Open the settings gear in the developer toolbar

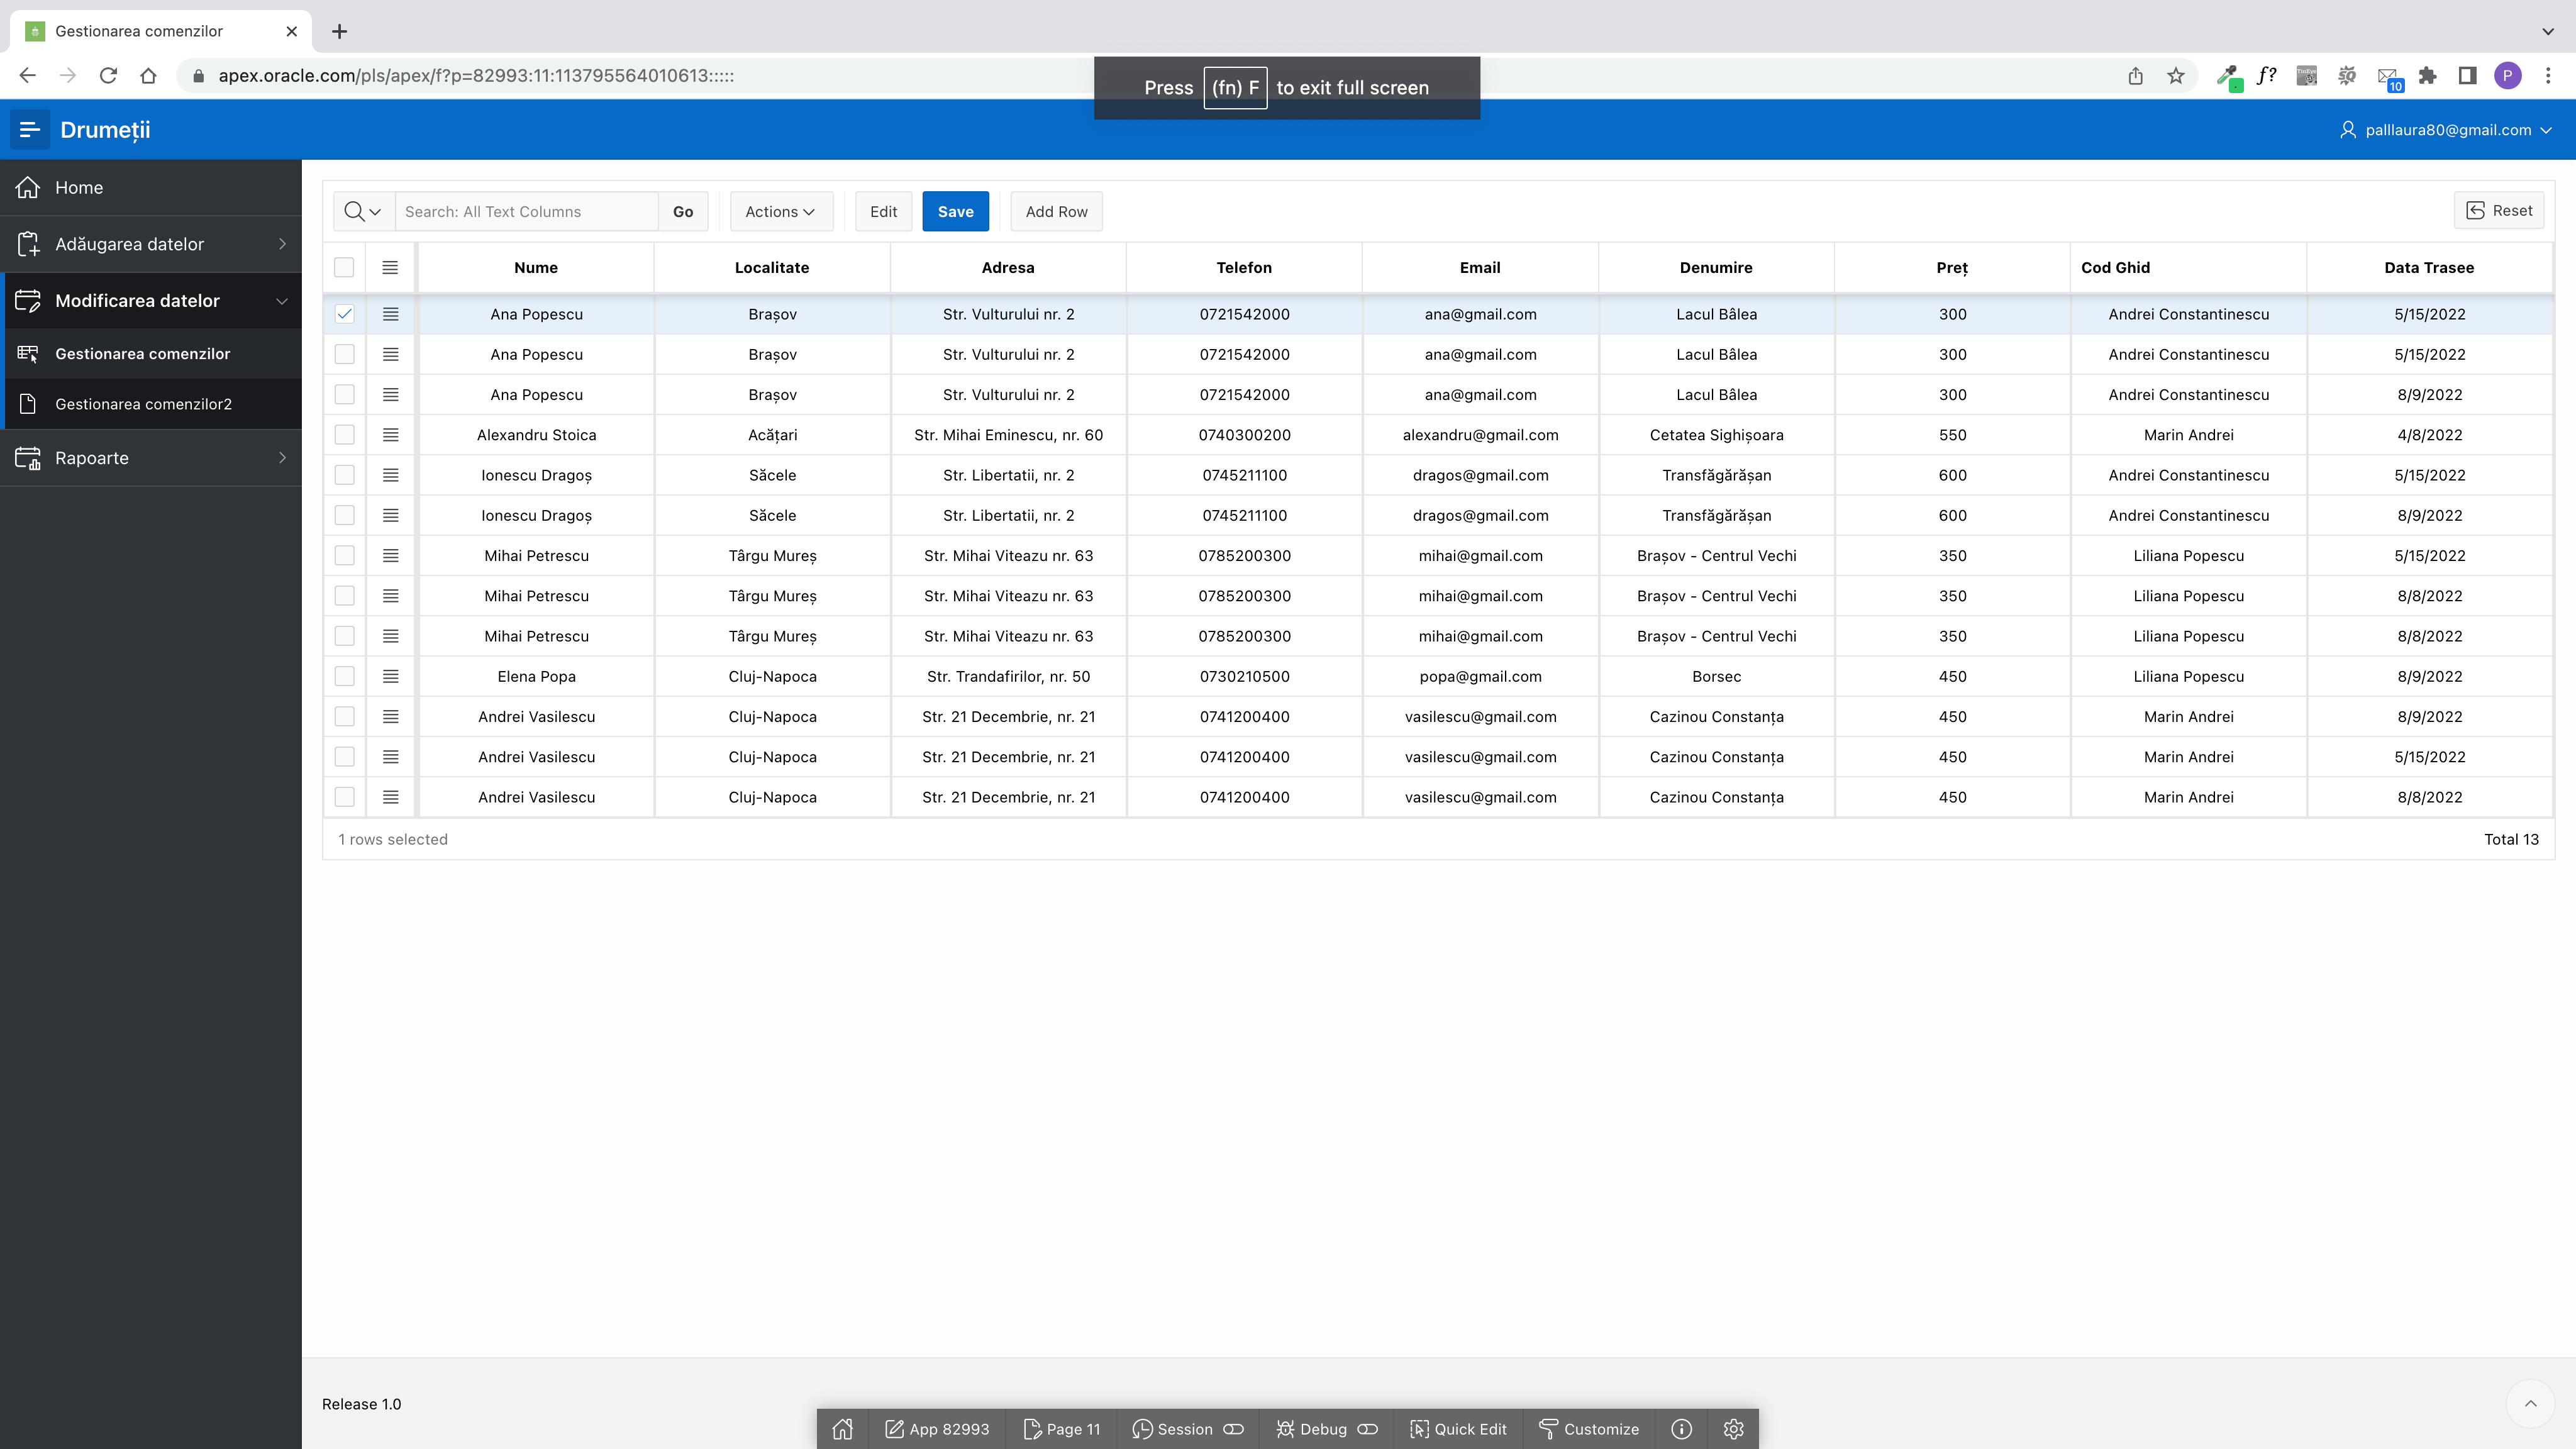tap(1733, 1428)
